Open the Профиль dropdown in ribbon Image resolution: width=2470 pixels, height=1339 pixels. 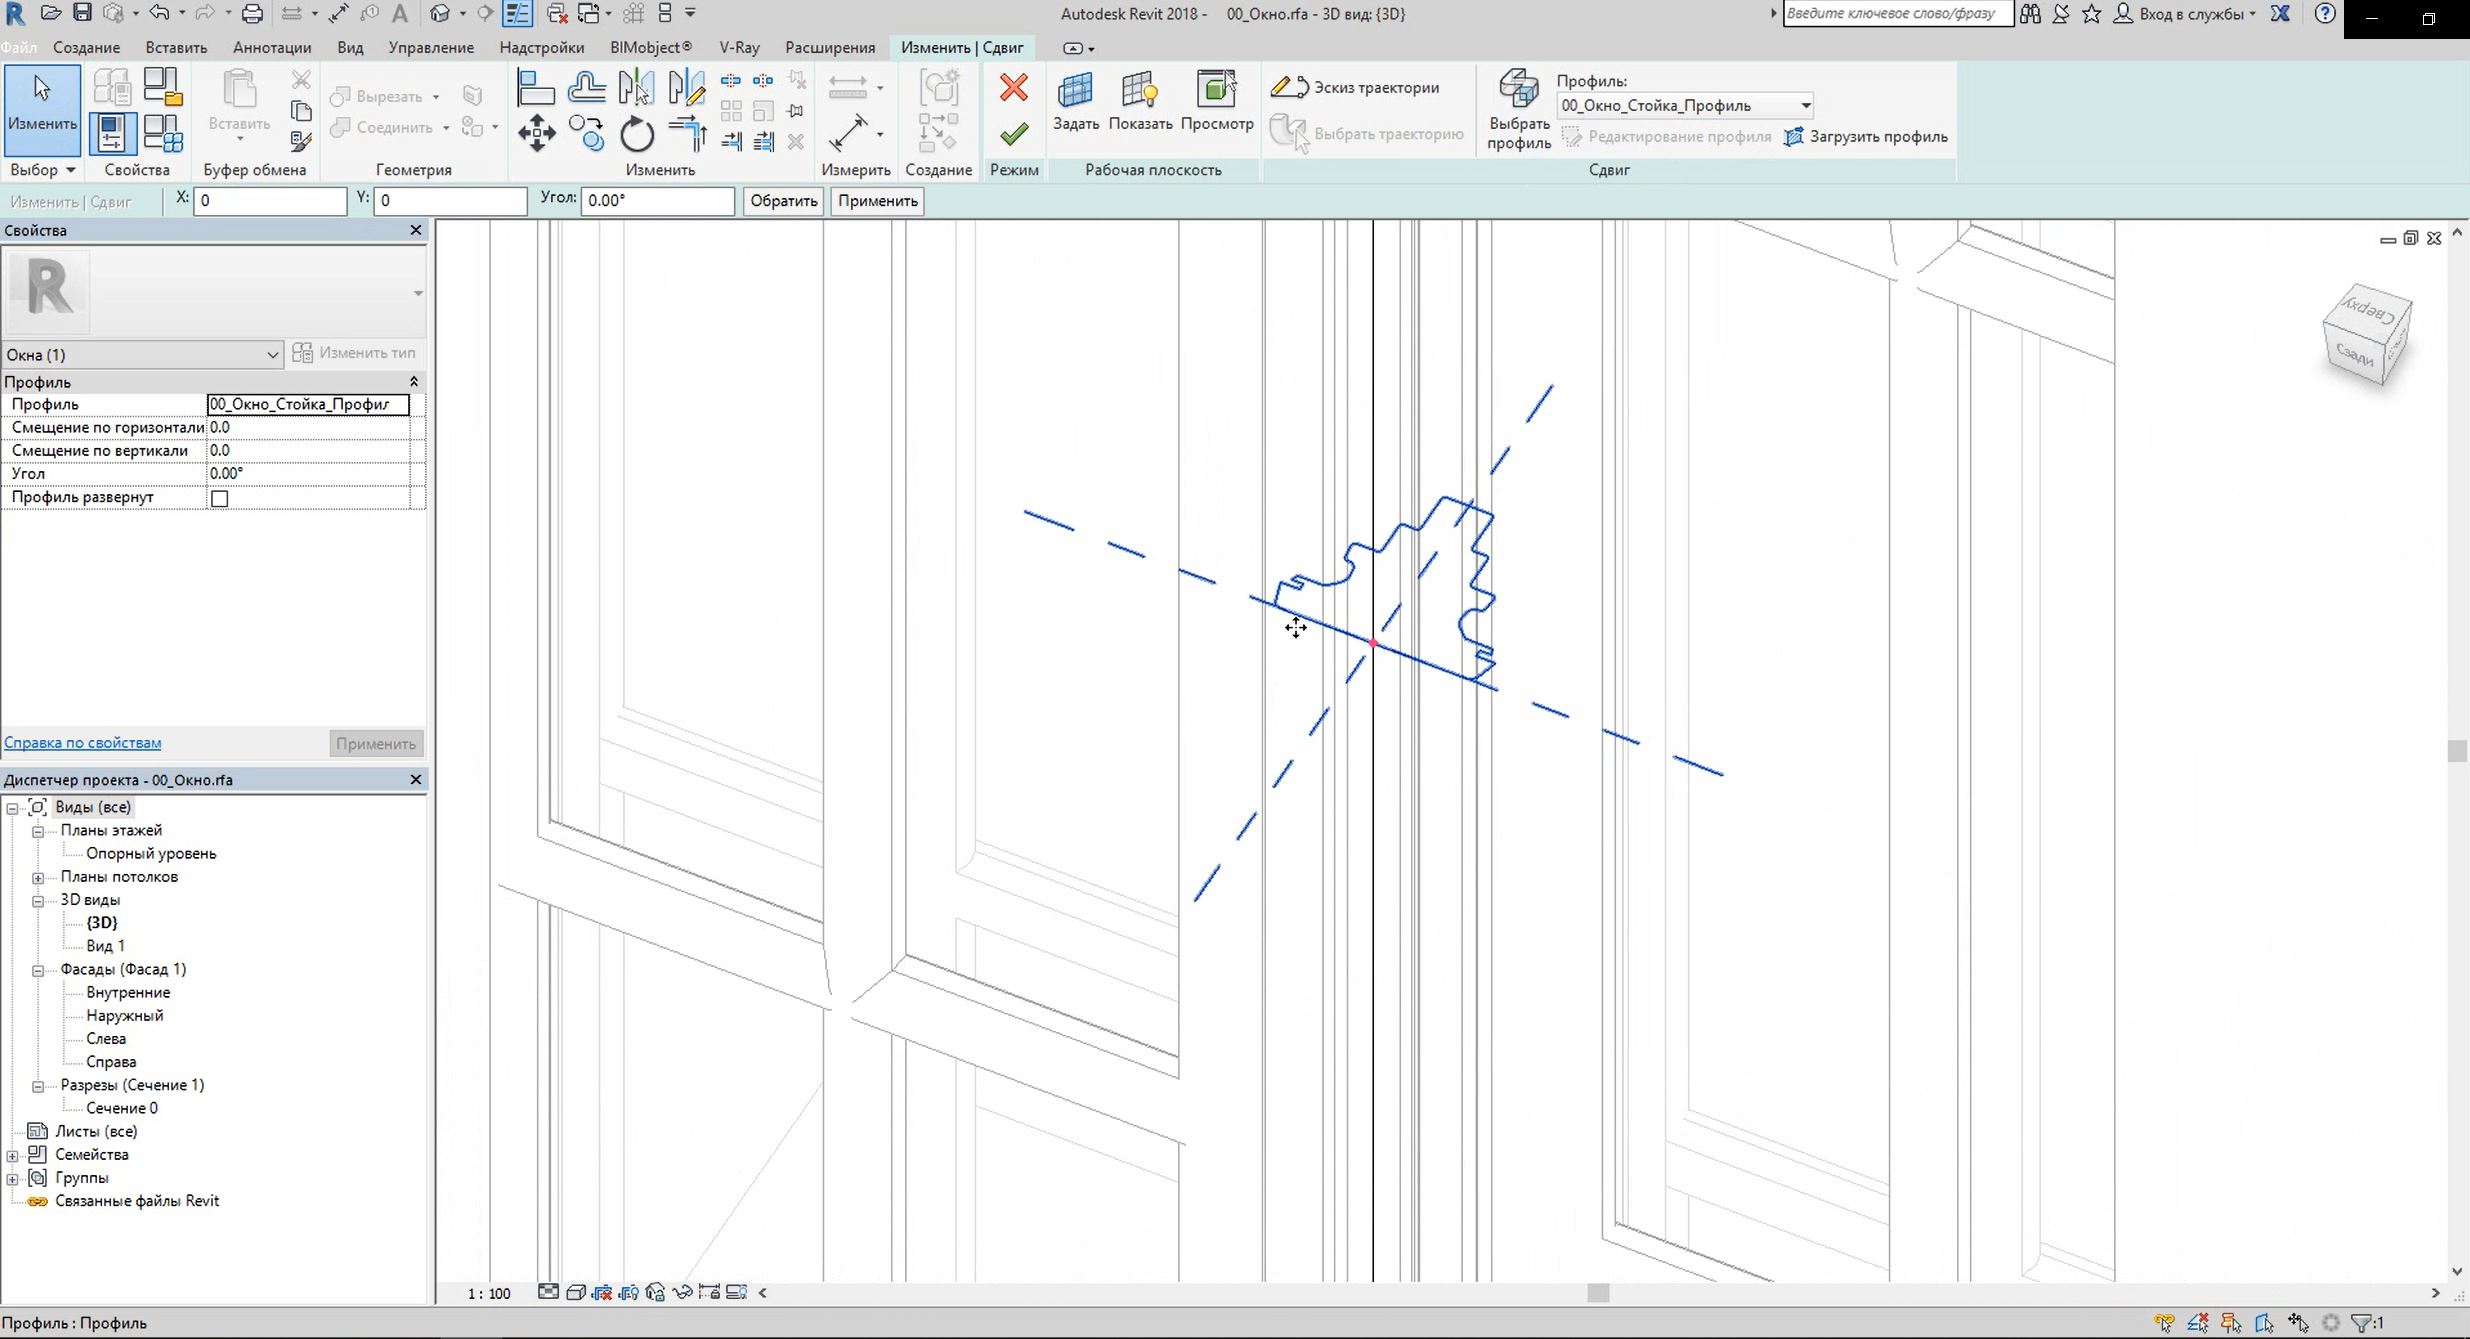click(1805, 106)
